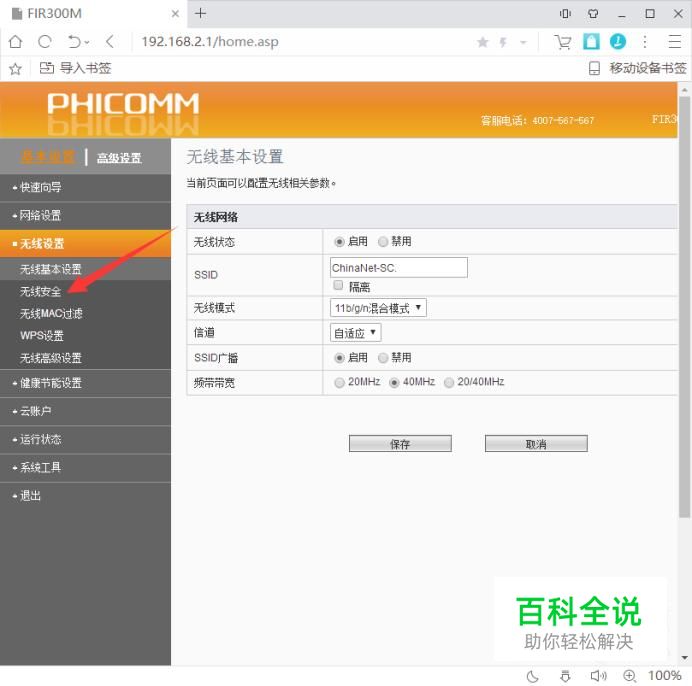Screen dimensions: 692x686
Task: Bookmark page with star in address bar
Action: coord(483,42)
